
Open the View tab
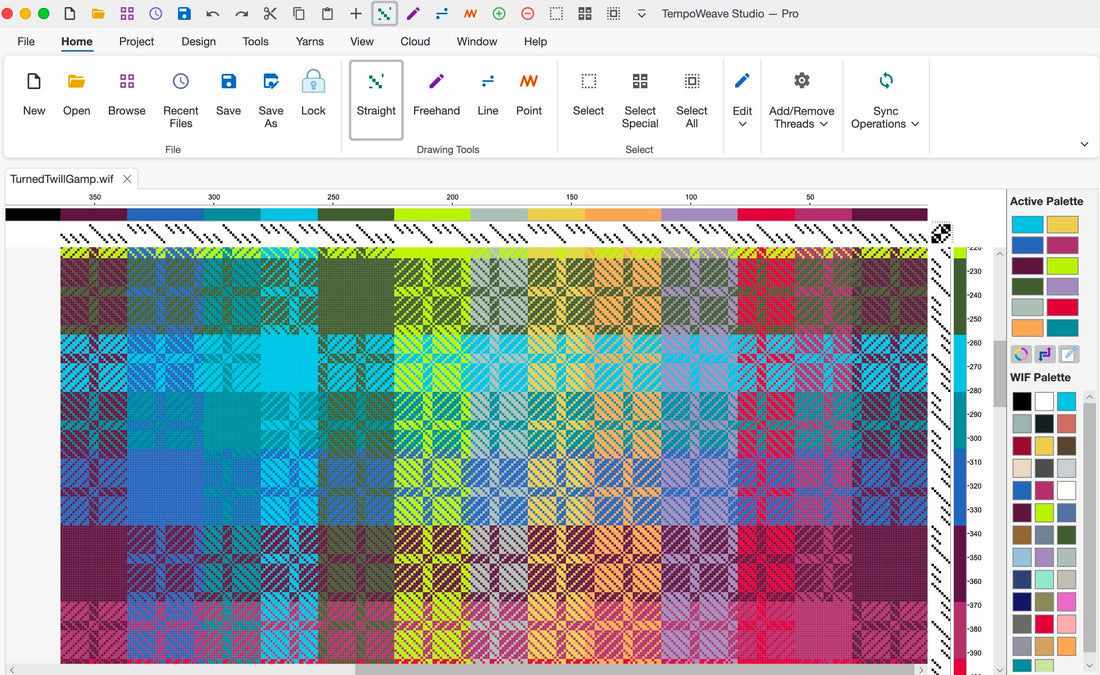point(362,41)
